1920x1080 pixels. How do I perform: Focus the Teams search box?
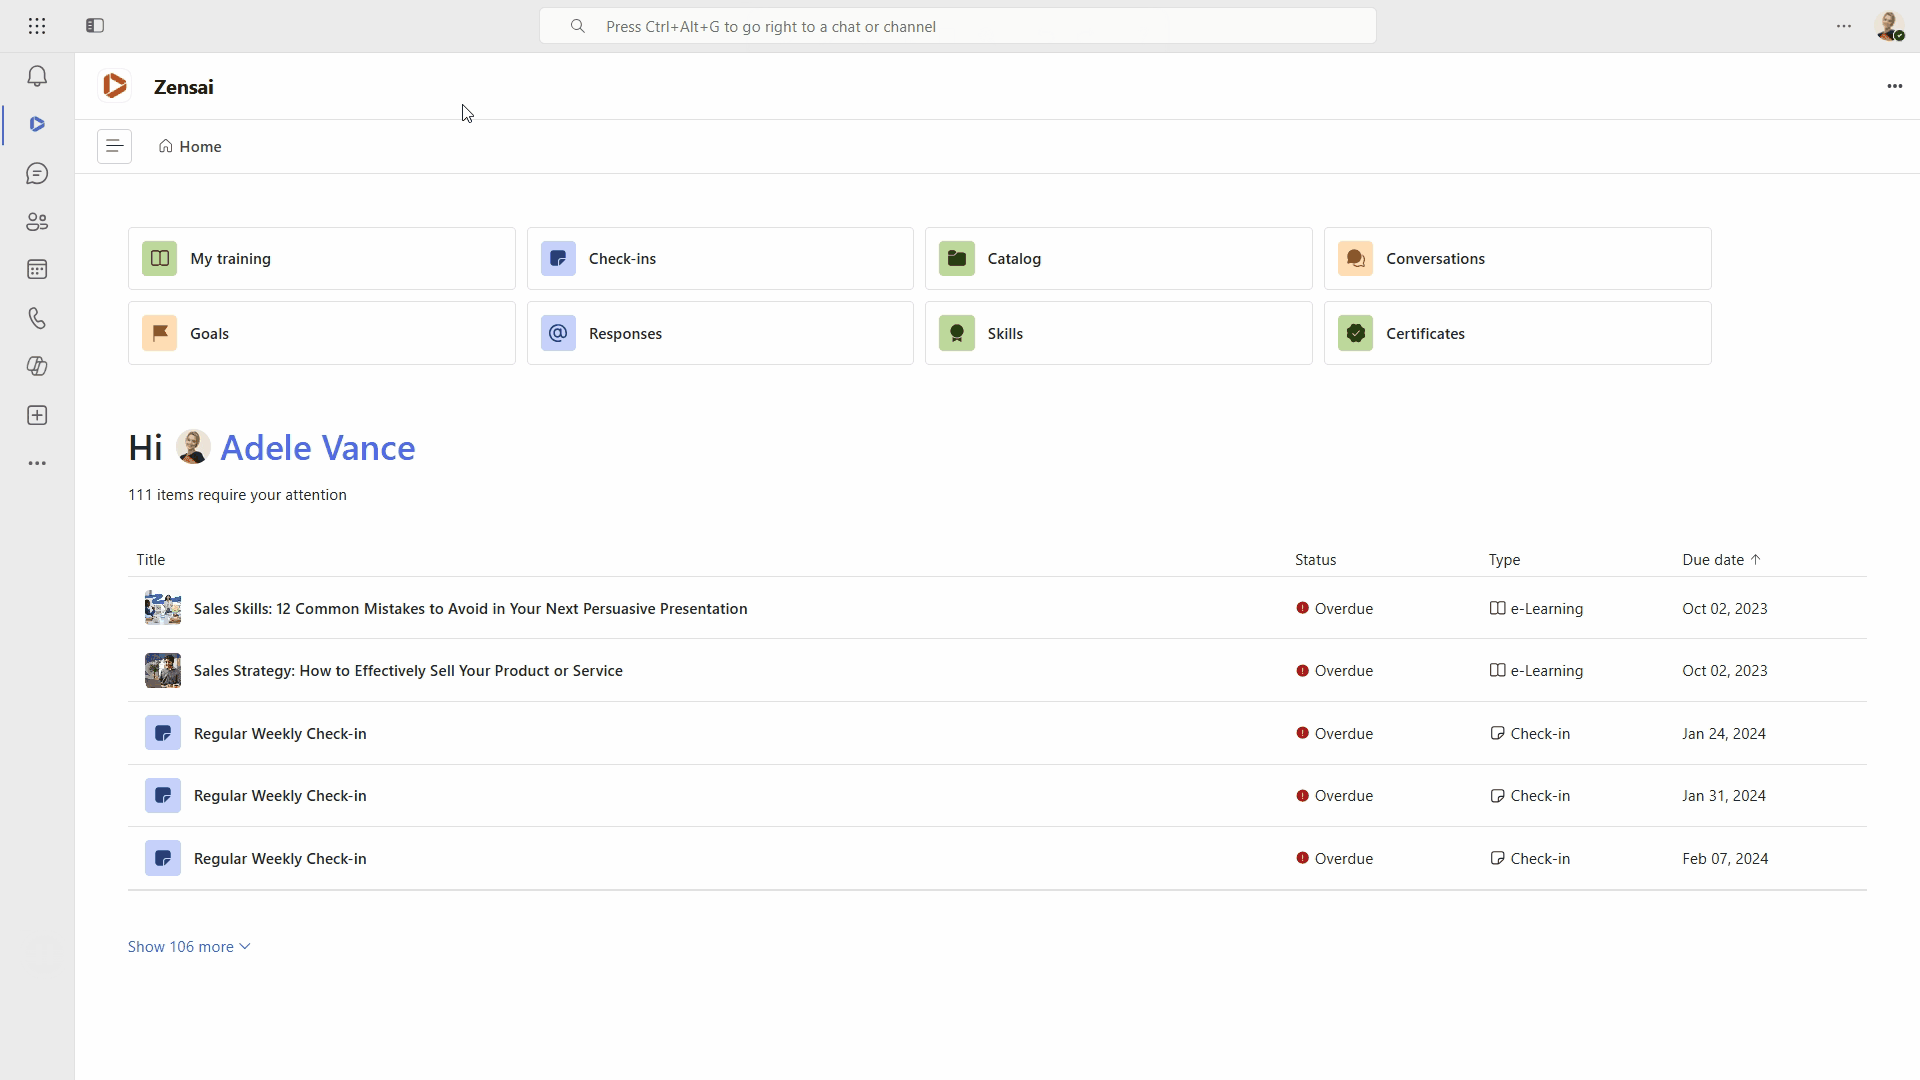(x=958, y=26)
